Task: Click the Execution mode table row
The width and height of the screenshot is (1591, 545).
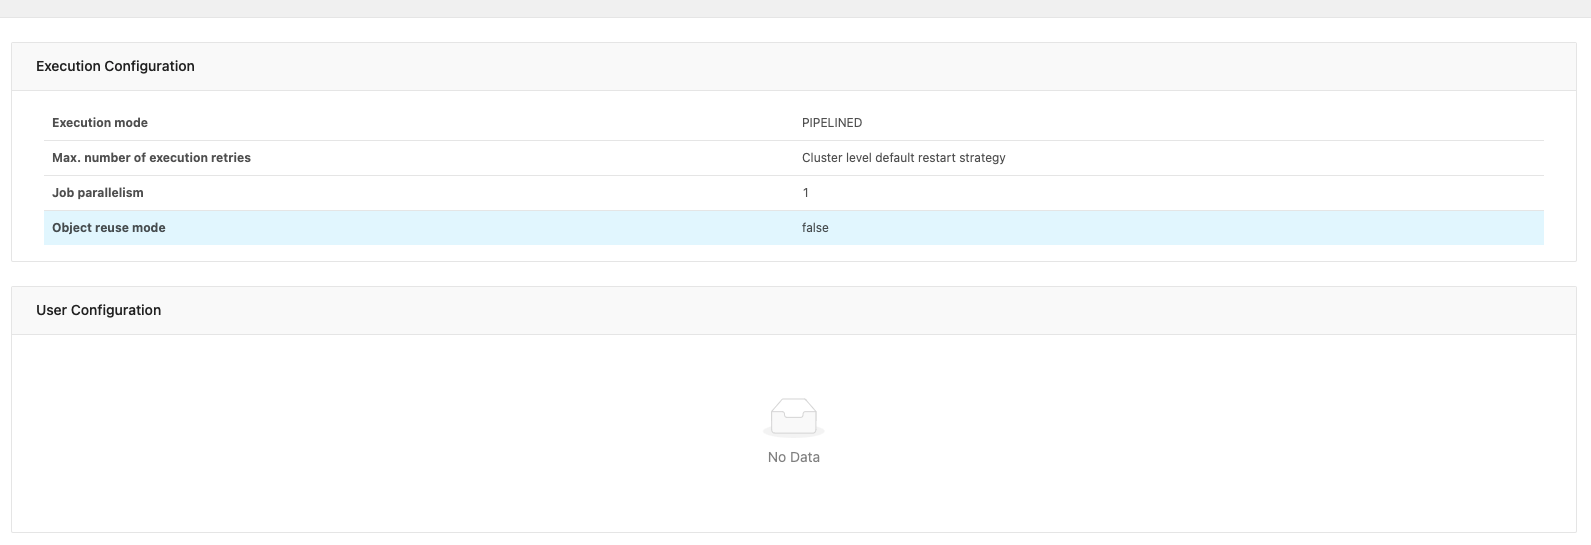Action: (x=500, y=123)
